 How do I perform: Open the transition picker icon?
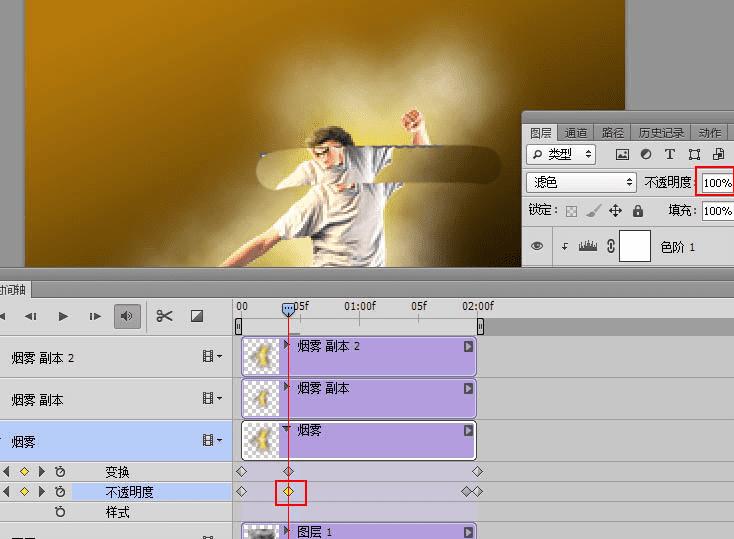(x=197, y=316)
